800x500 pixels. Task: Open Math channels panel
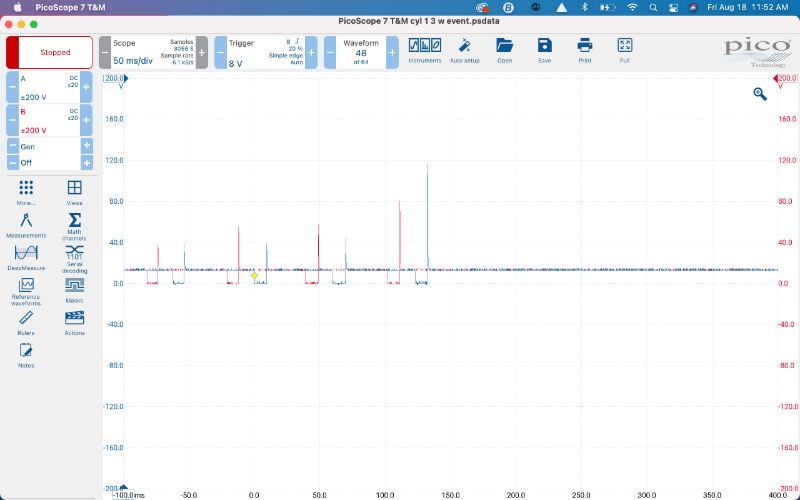(x=74, y=223)
